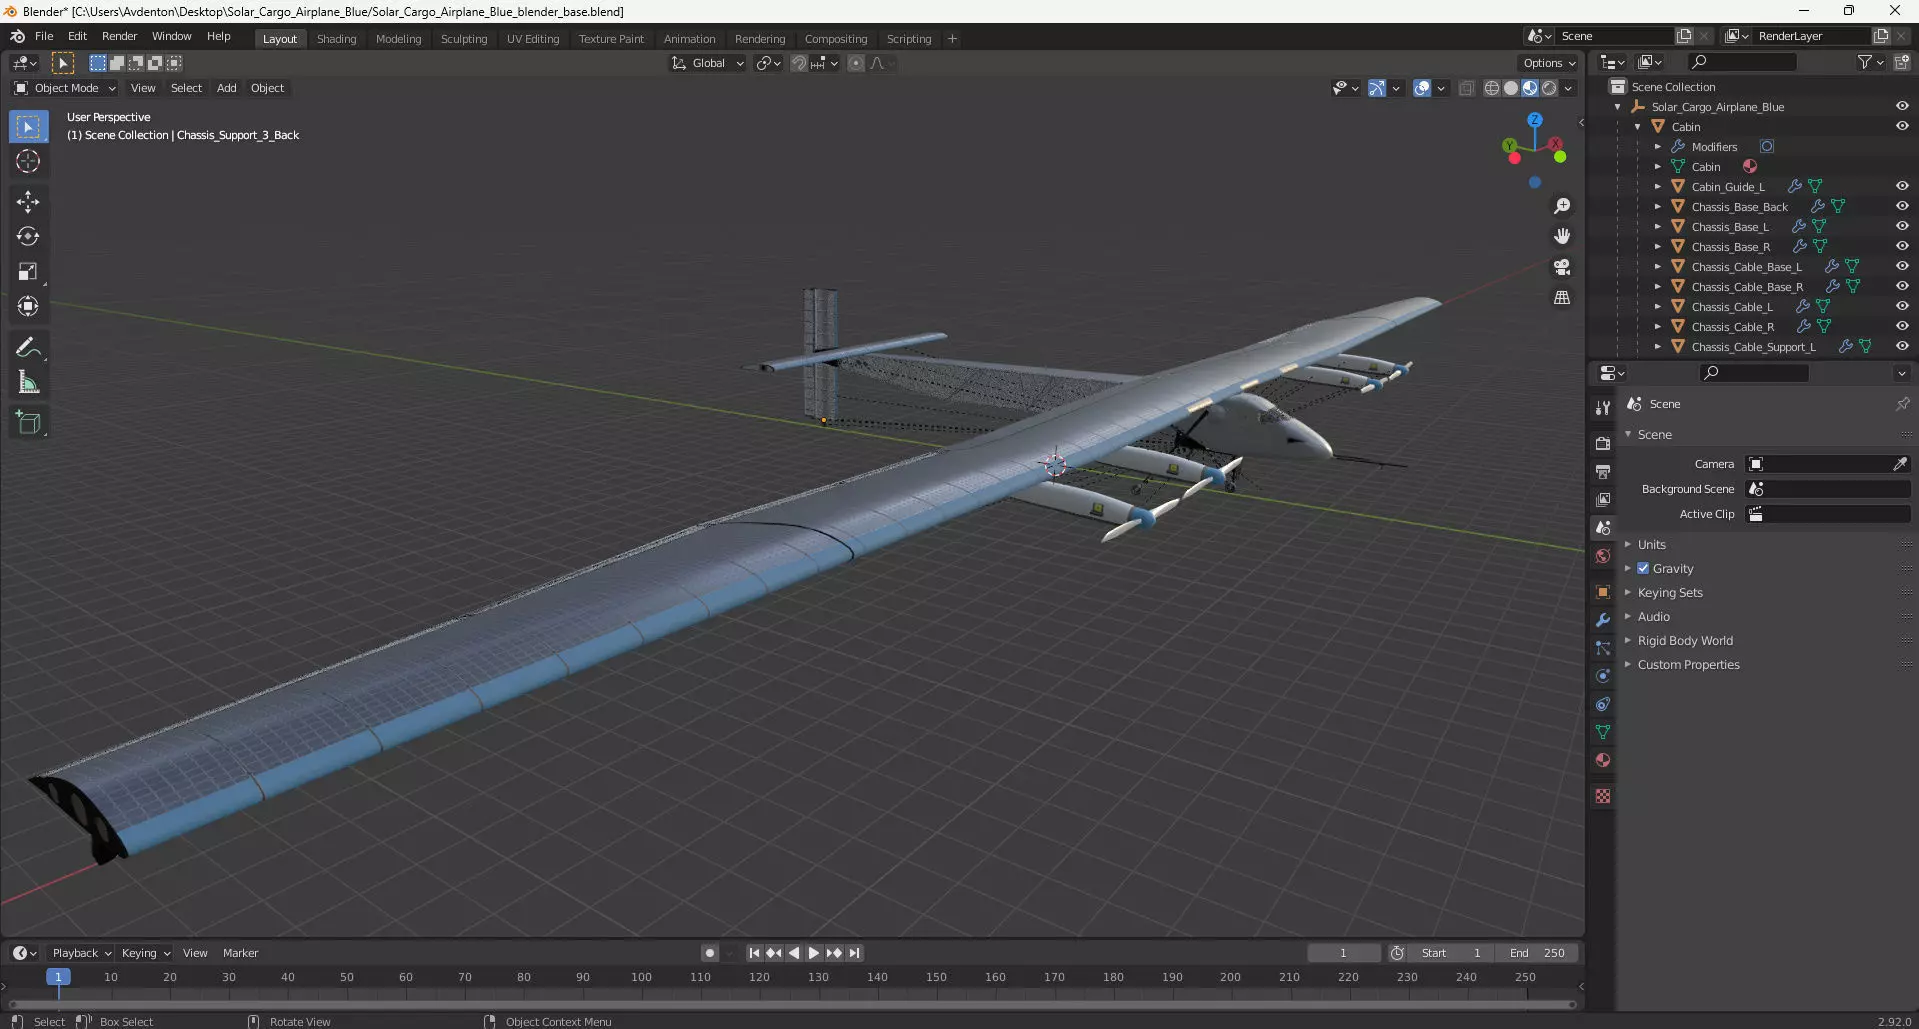Uncheck the Gravity checkbox

tap(1643, 568)
